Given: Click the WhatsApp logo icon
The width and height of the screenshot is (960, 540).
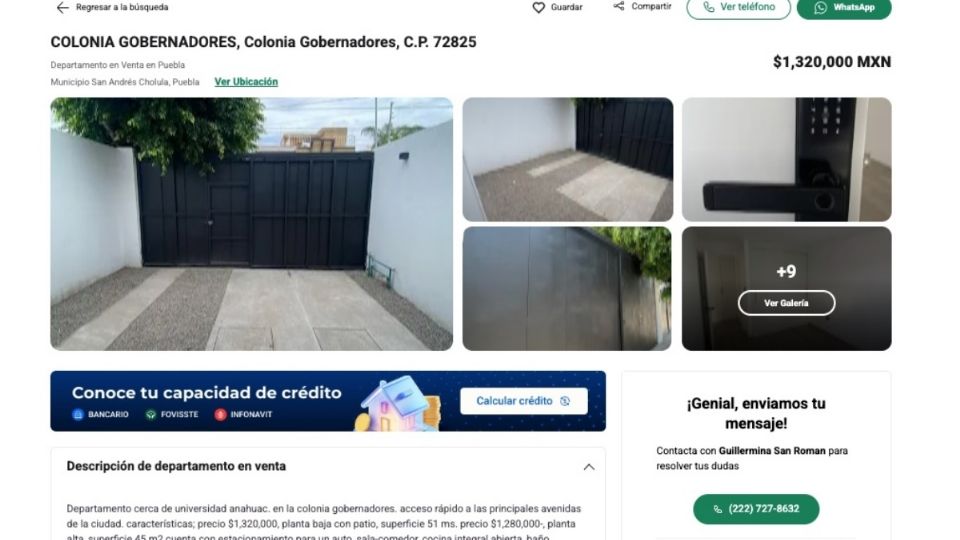Looking at the screenshot, I should (820, 7).
